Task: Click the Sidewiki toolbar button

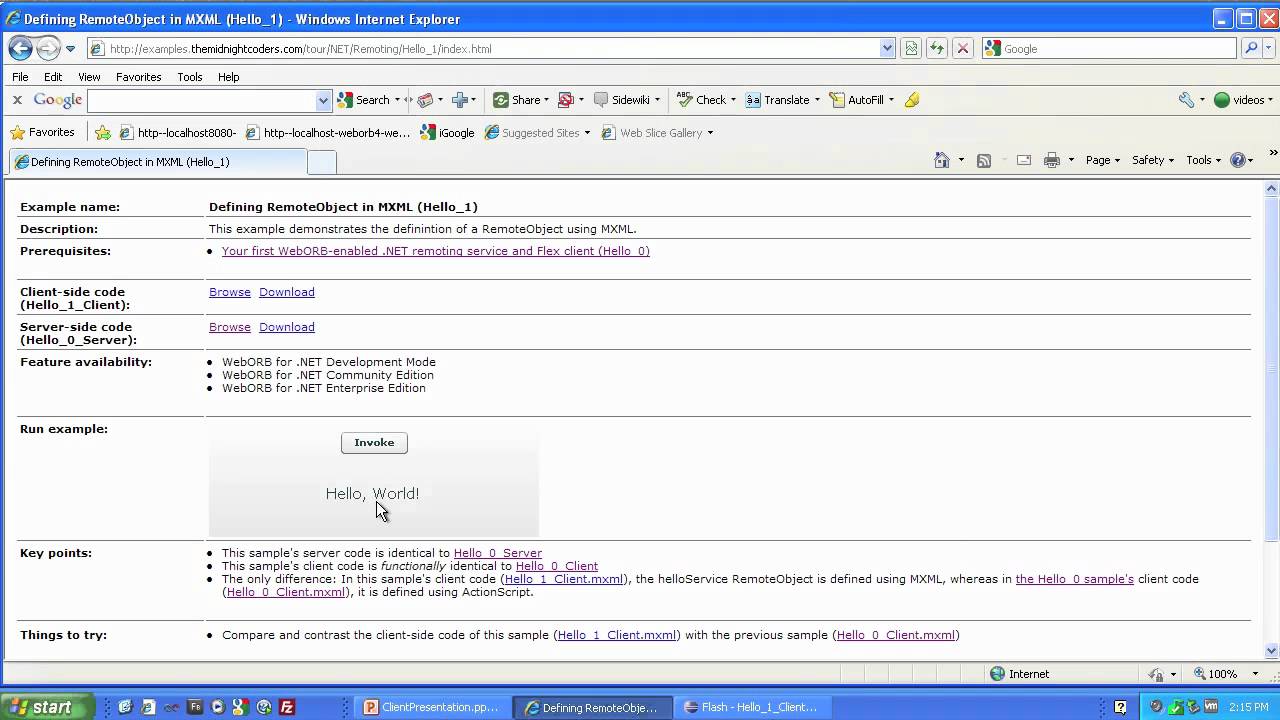Action: (627, 100)
